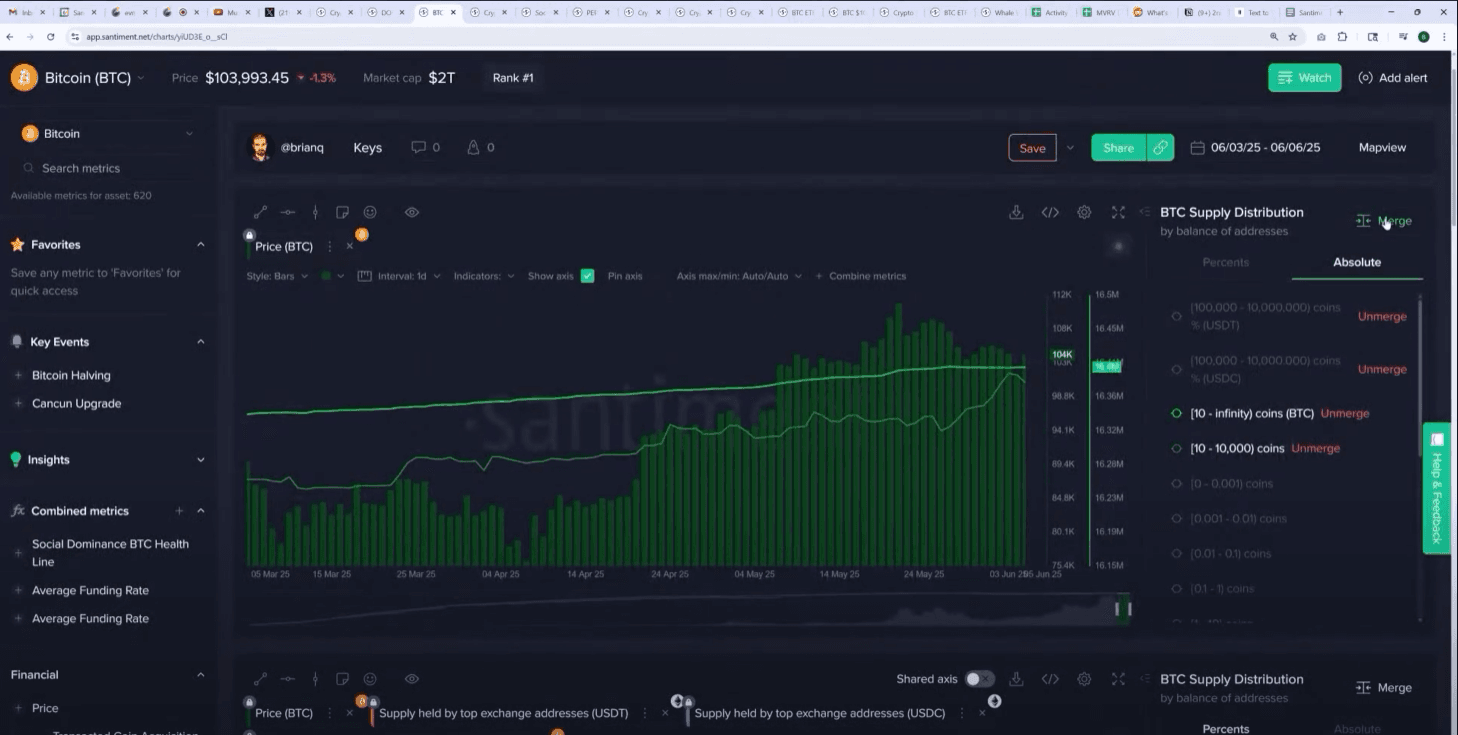The height and width of the screenshot is (735, 1458).
Task: Collapse the Favorites section
Action: (x=201, y=245)
